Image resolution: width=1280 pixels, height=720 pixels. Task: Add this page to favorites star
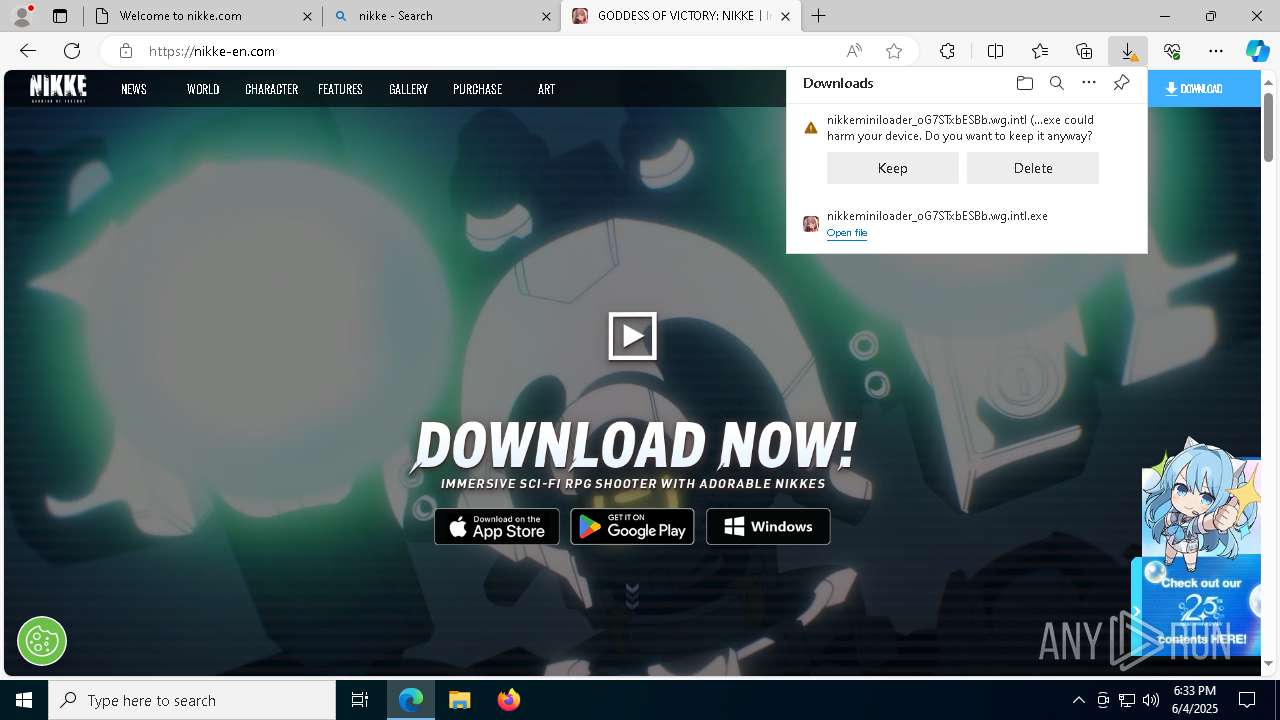pos(894,51)
